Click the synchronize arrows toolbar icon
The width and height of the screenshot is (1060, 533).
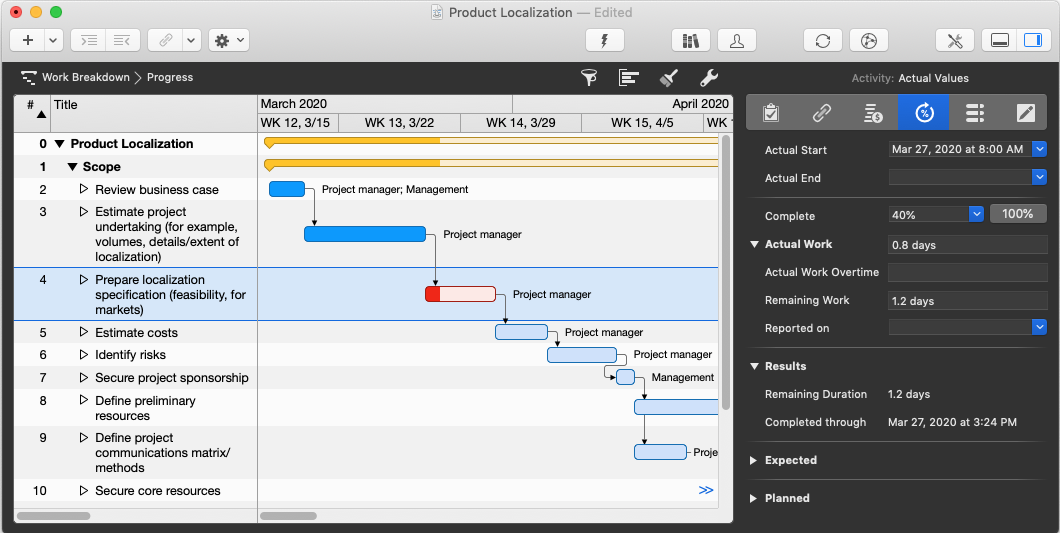pos(822,40)
